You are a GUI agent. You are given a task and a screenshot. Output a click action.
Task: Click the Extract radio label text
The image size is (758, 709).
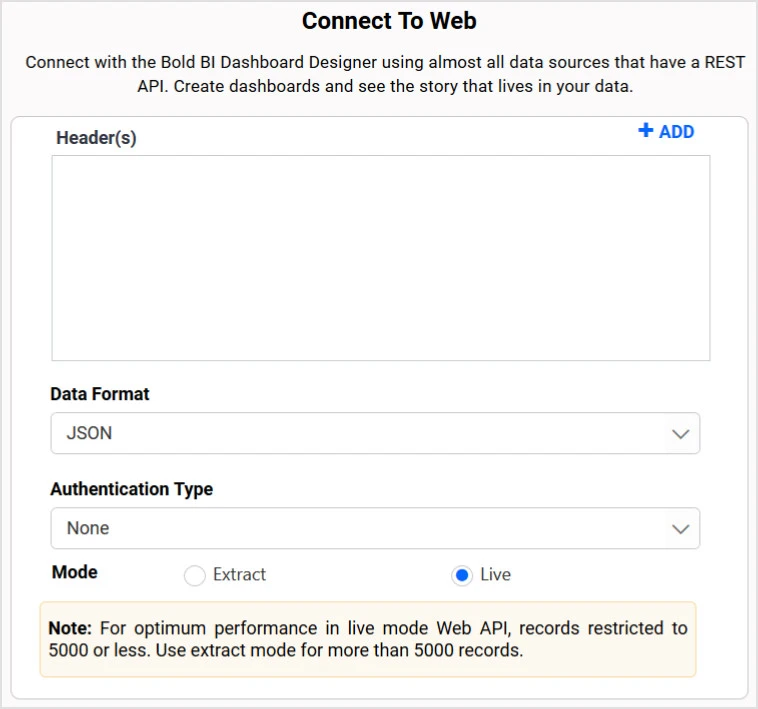pyautogui.click(x=239, y=575)
